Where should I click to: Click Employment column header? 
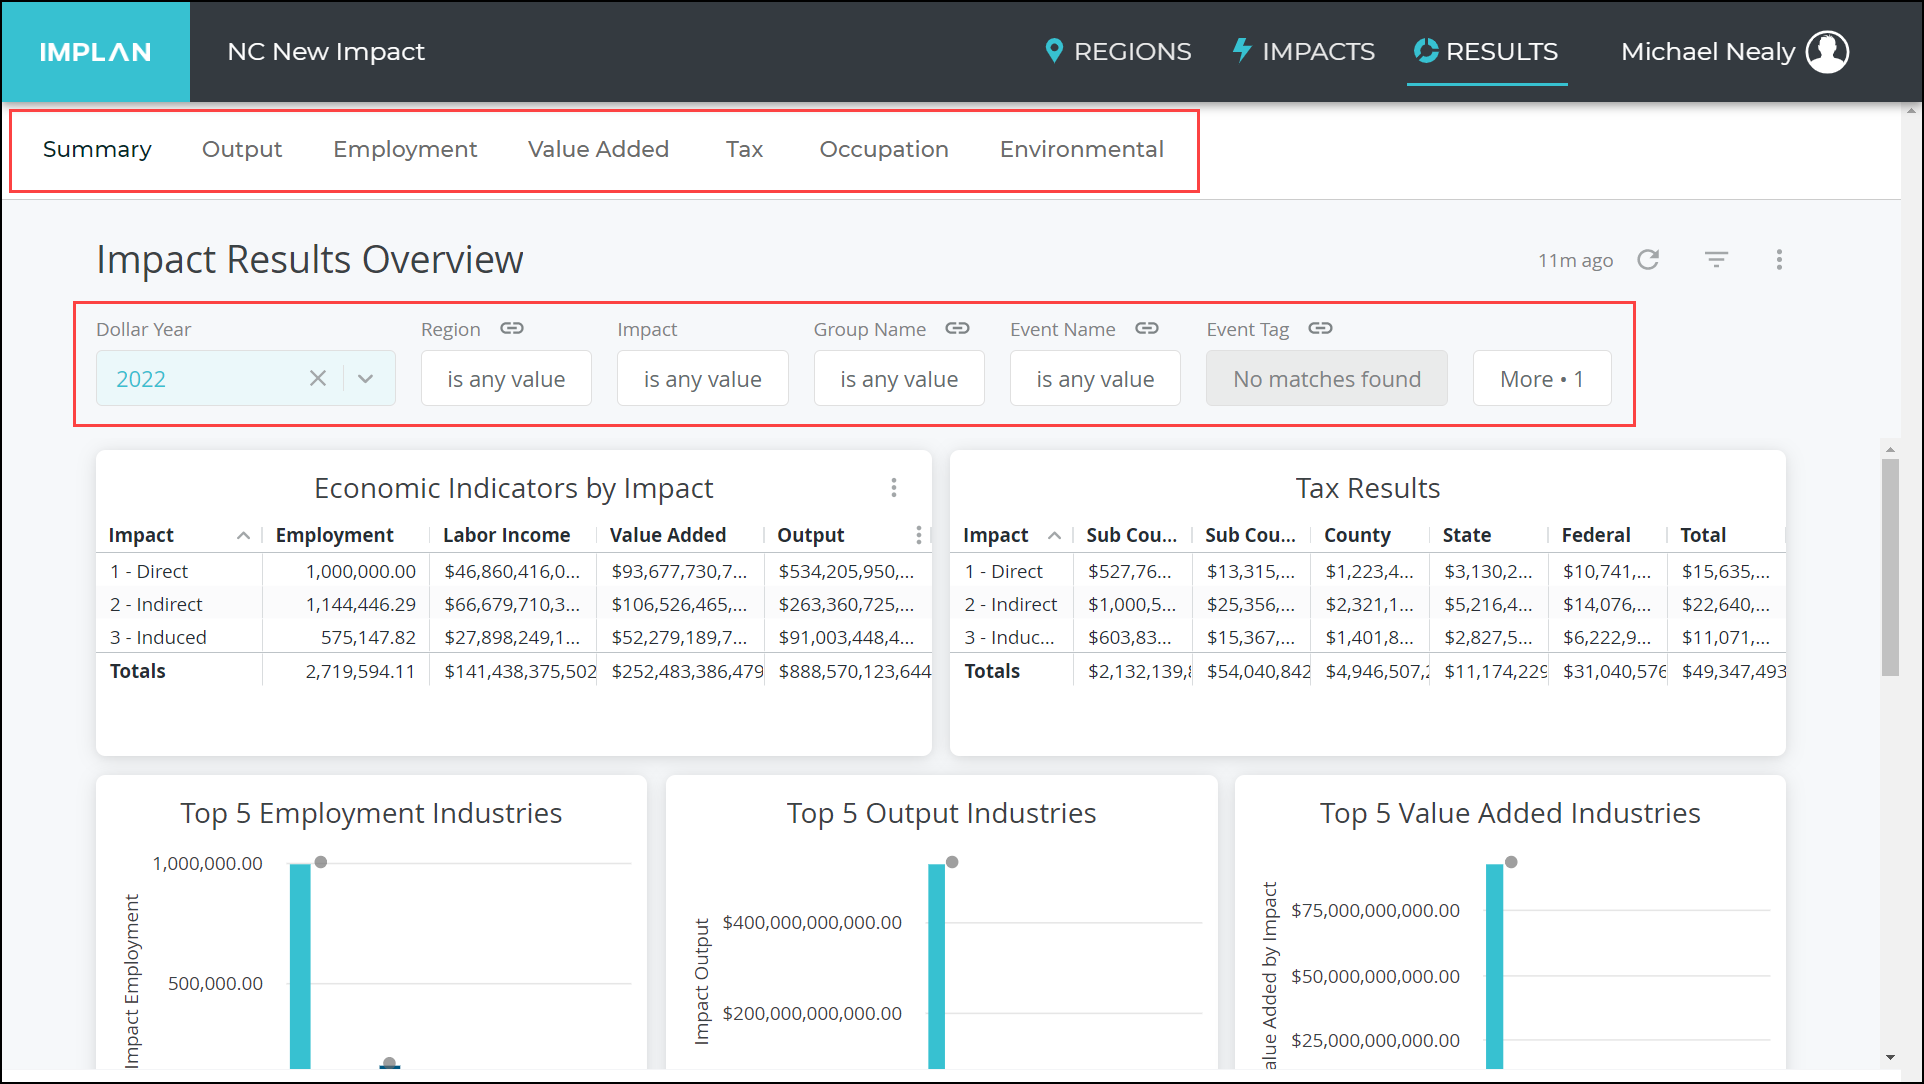[x=334, y=535]
